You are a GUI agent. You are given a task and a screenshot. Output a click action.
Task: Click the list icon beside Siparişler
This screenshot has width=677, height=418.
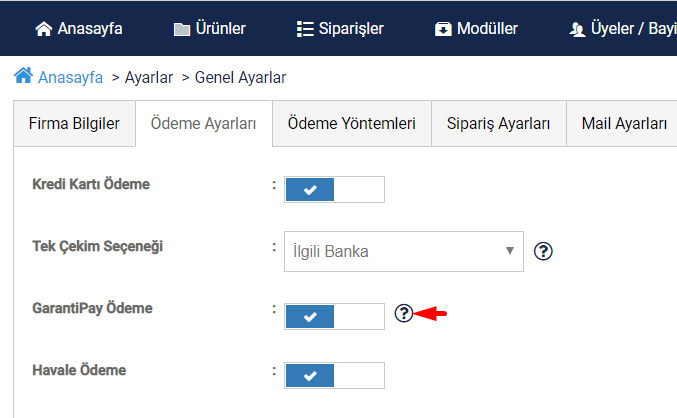tap(305, 29)
